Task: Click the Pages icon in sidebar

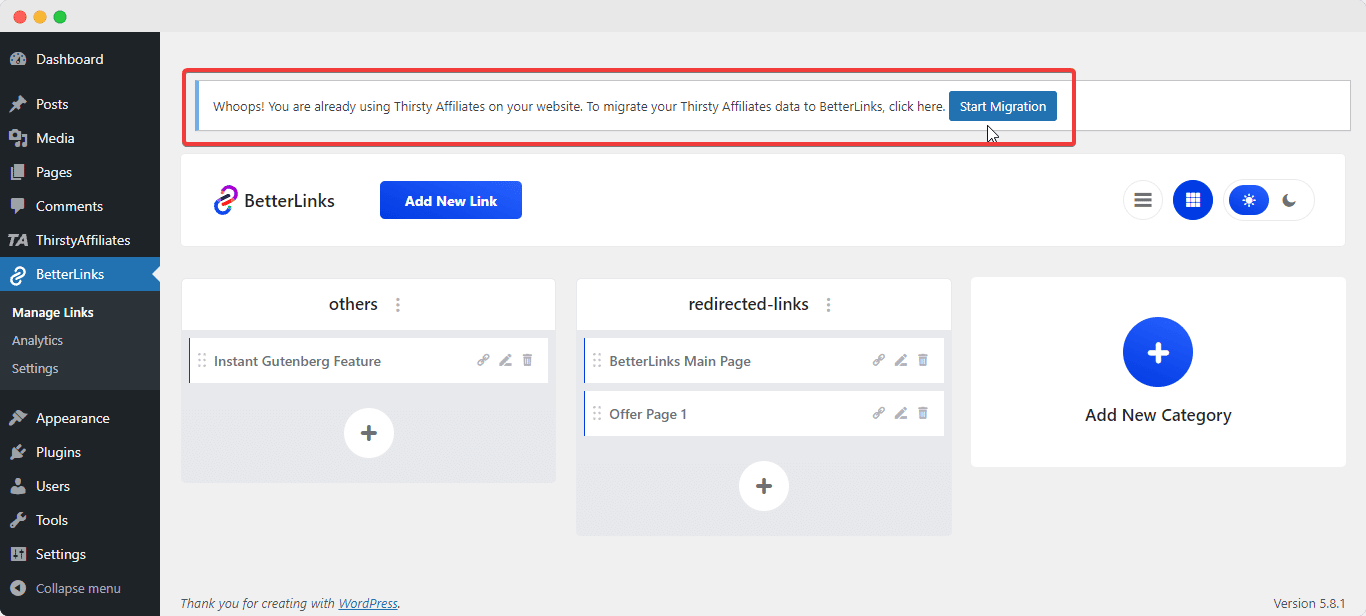Action: click(18, 172)
